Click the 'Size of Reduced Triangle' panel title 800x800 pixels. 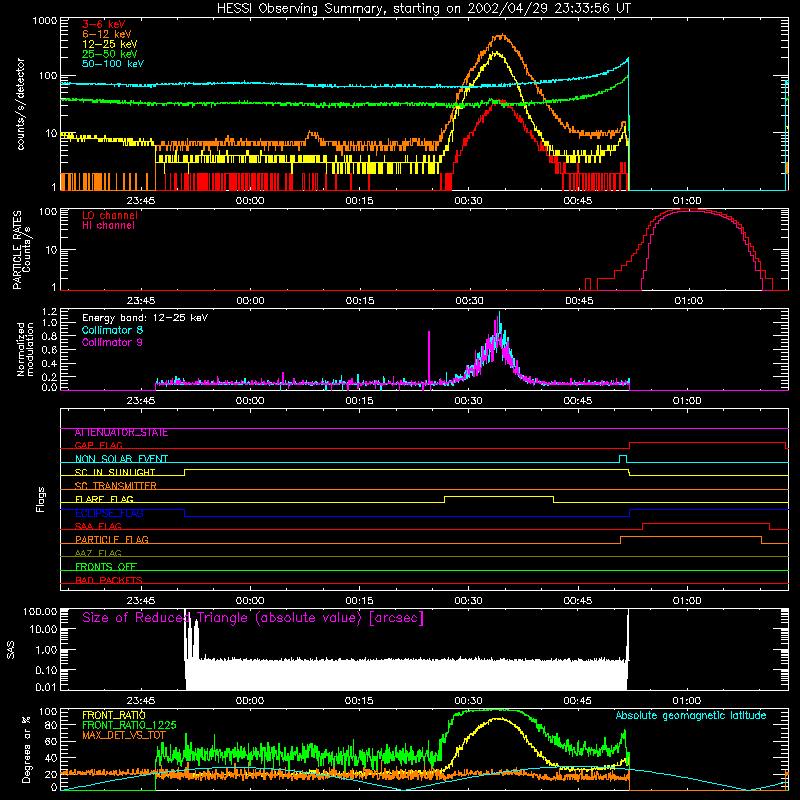[253, 618]
